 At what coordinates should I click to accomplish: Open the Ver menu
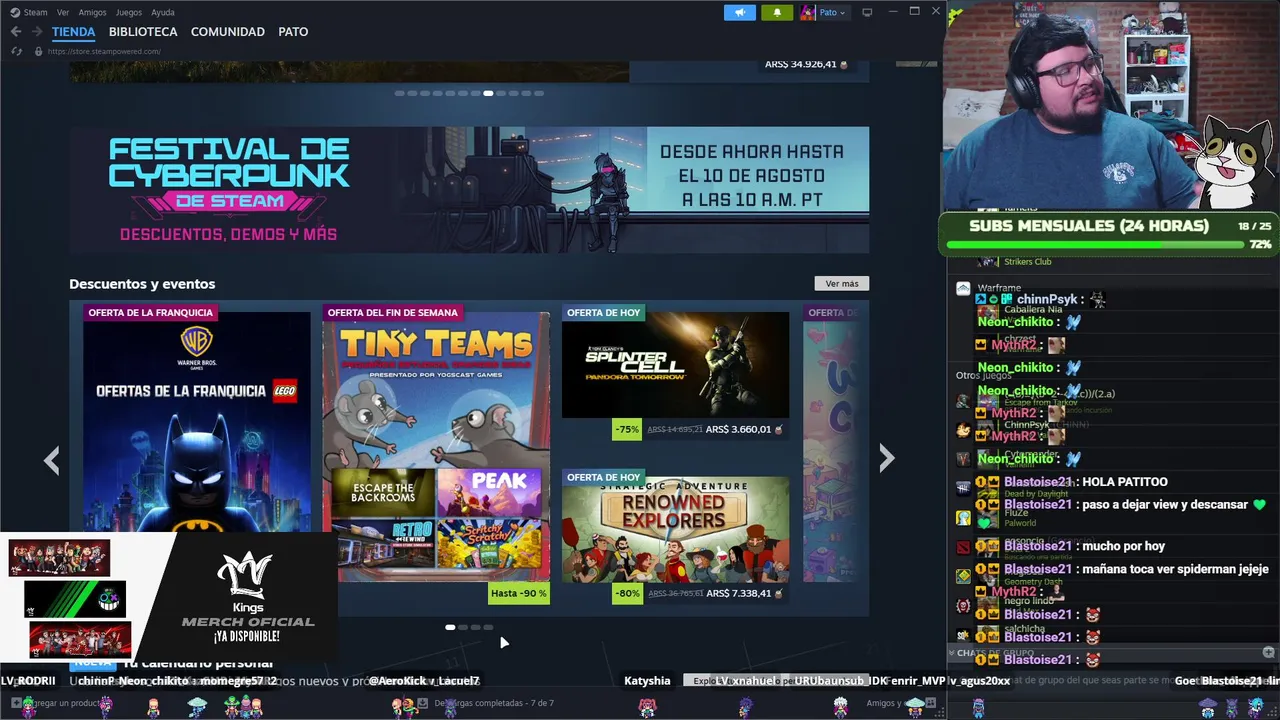point(63,12)
